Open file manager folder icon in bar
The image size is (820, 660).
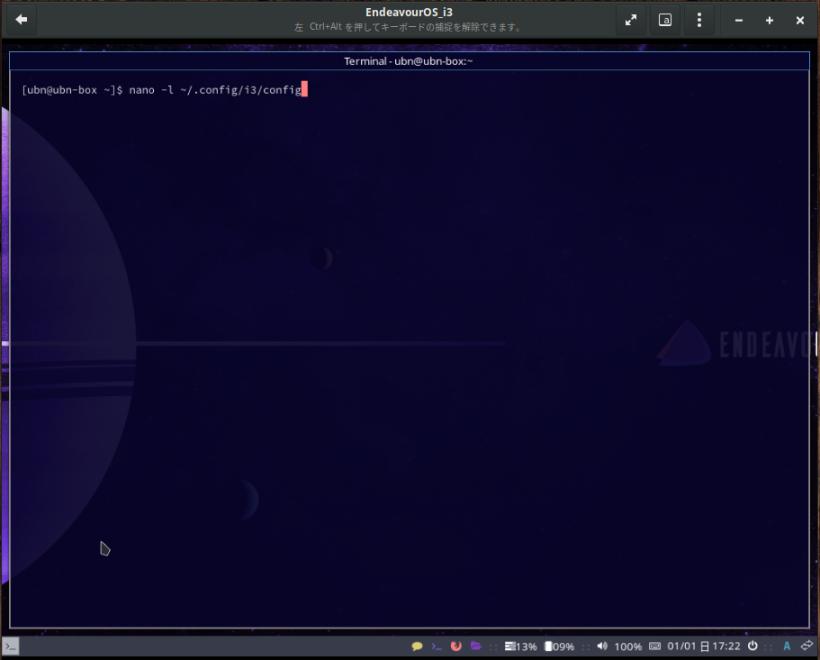[475, 646]
